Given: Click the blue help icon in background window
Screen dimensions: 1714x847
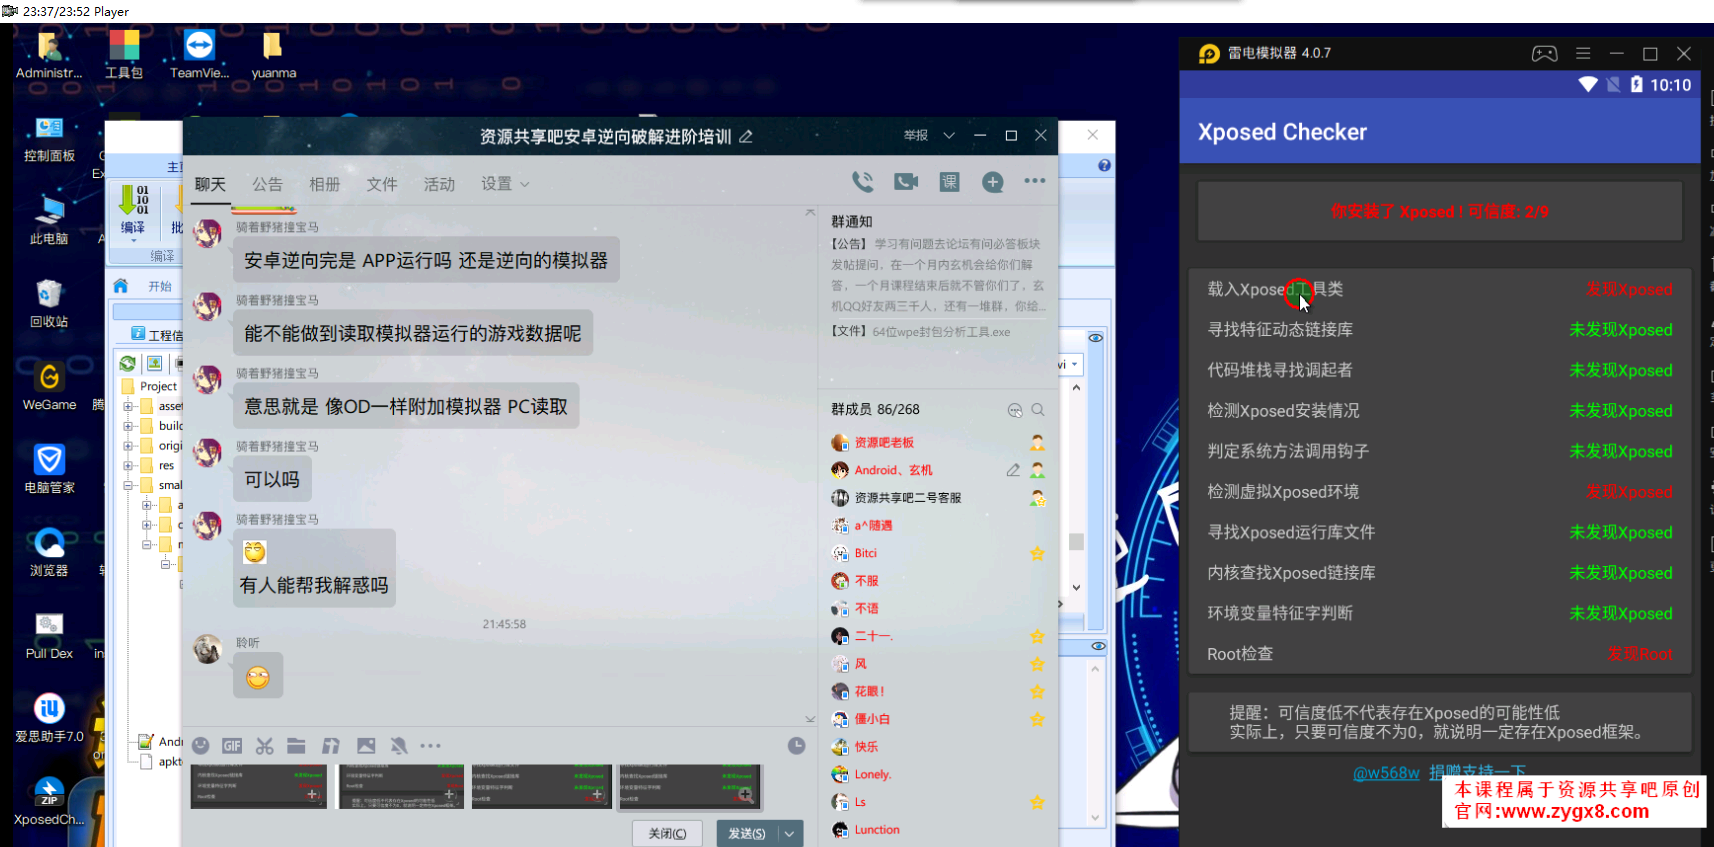Looking at the screenshot, I should 1104,166.
